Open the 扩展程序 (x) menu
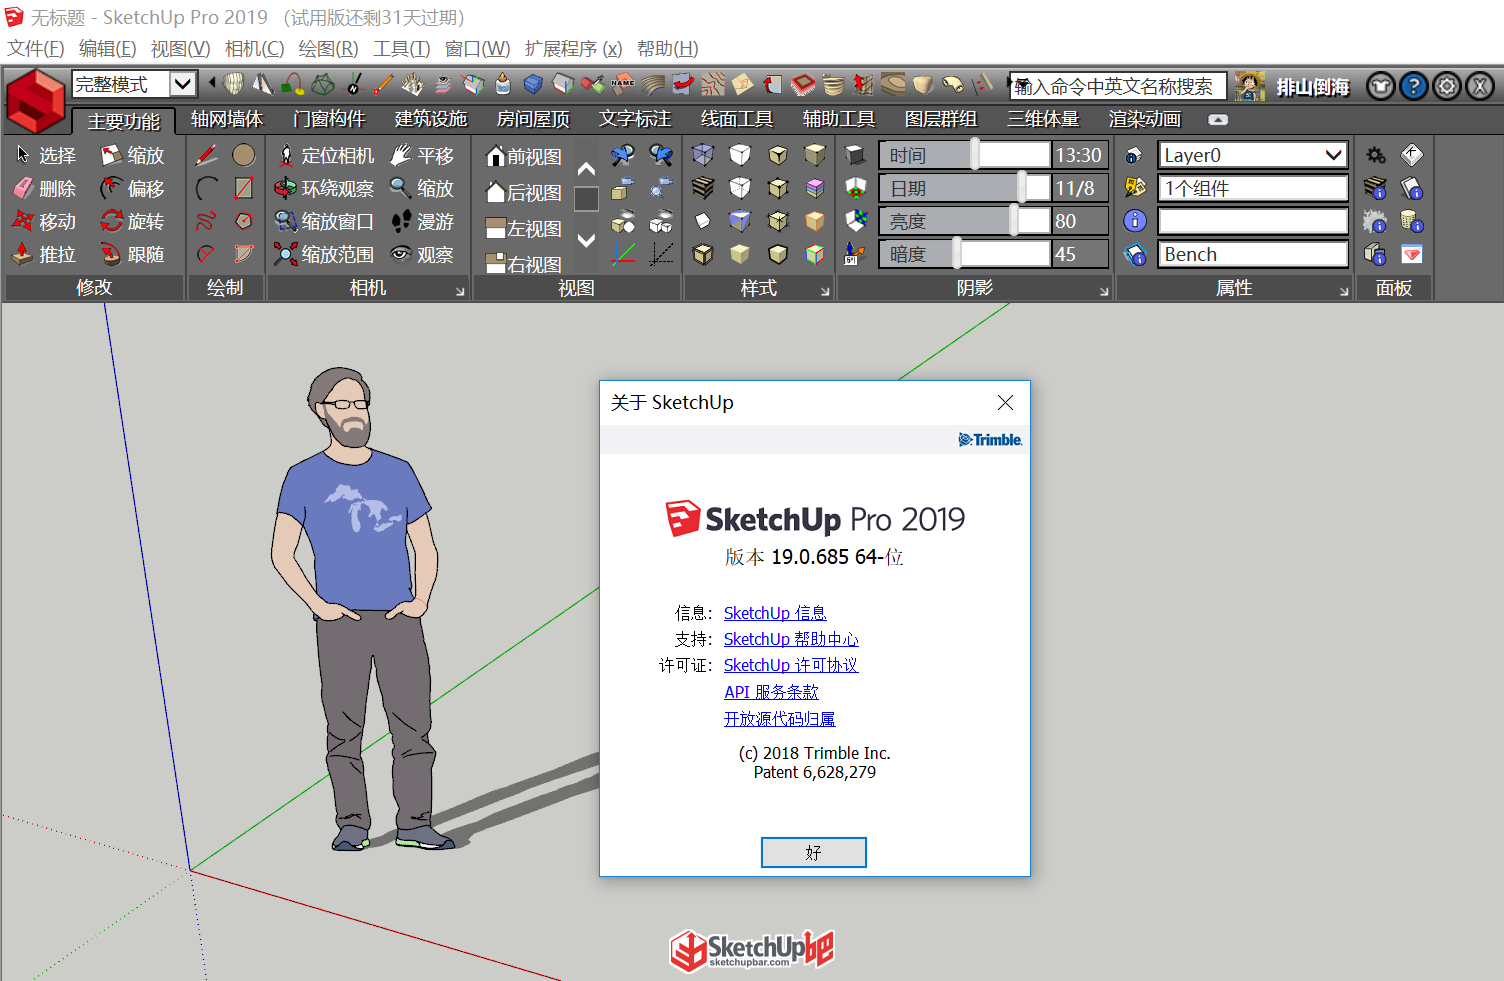The height and width of the screenshot is (981, 1504). tap(573, 49)
